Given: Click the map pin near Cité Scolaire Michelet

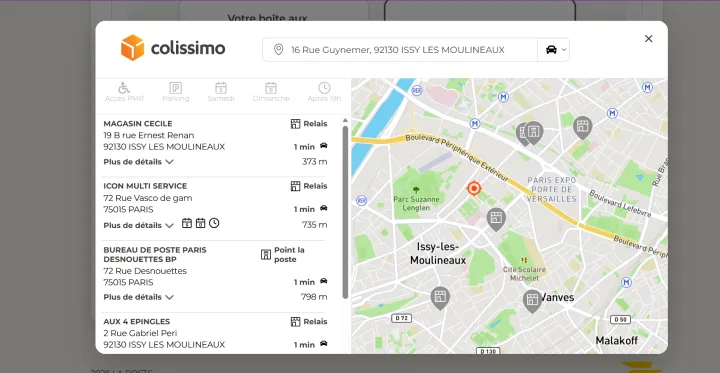Looking at the screenshot, I should 496,218.
